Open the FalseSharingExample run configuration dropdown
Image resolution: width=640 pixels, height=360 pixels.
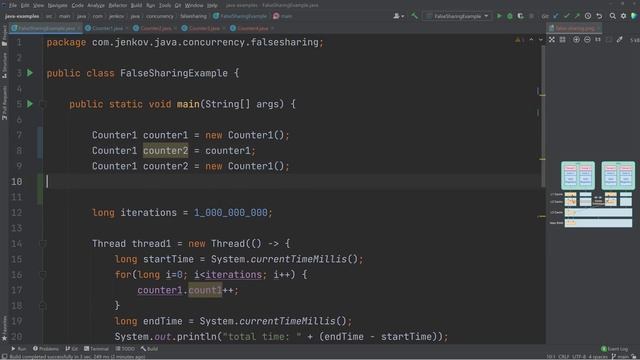(457, 16)
